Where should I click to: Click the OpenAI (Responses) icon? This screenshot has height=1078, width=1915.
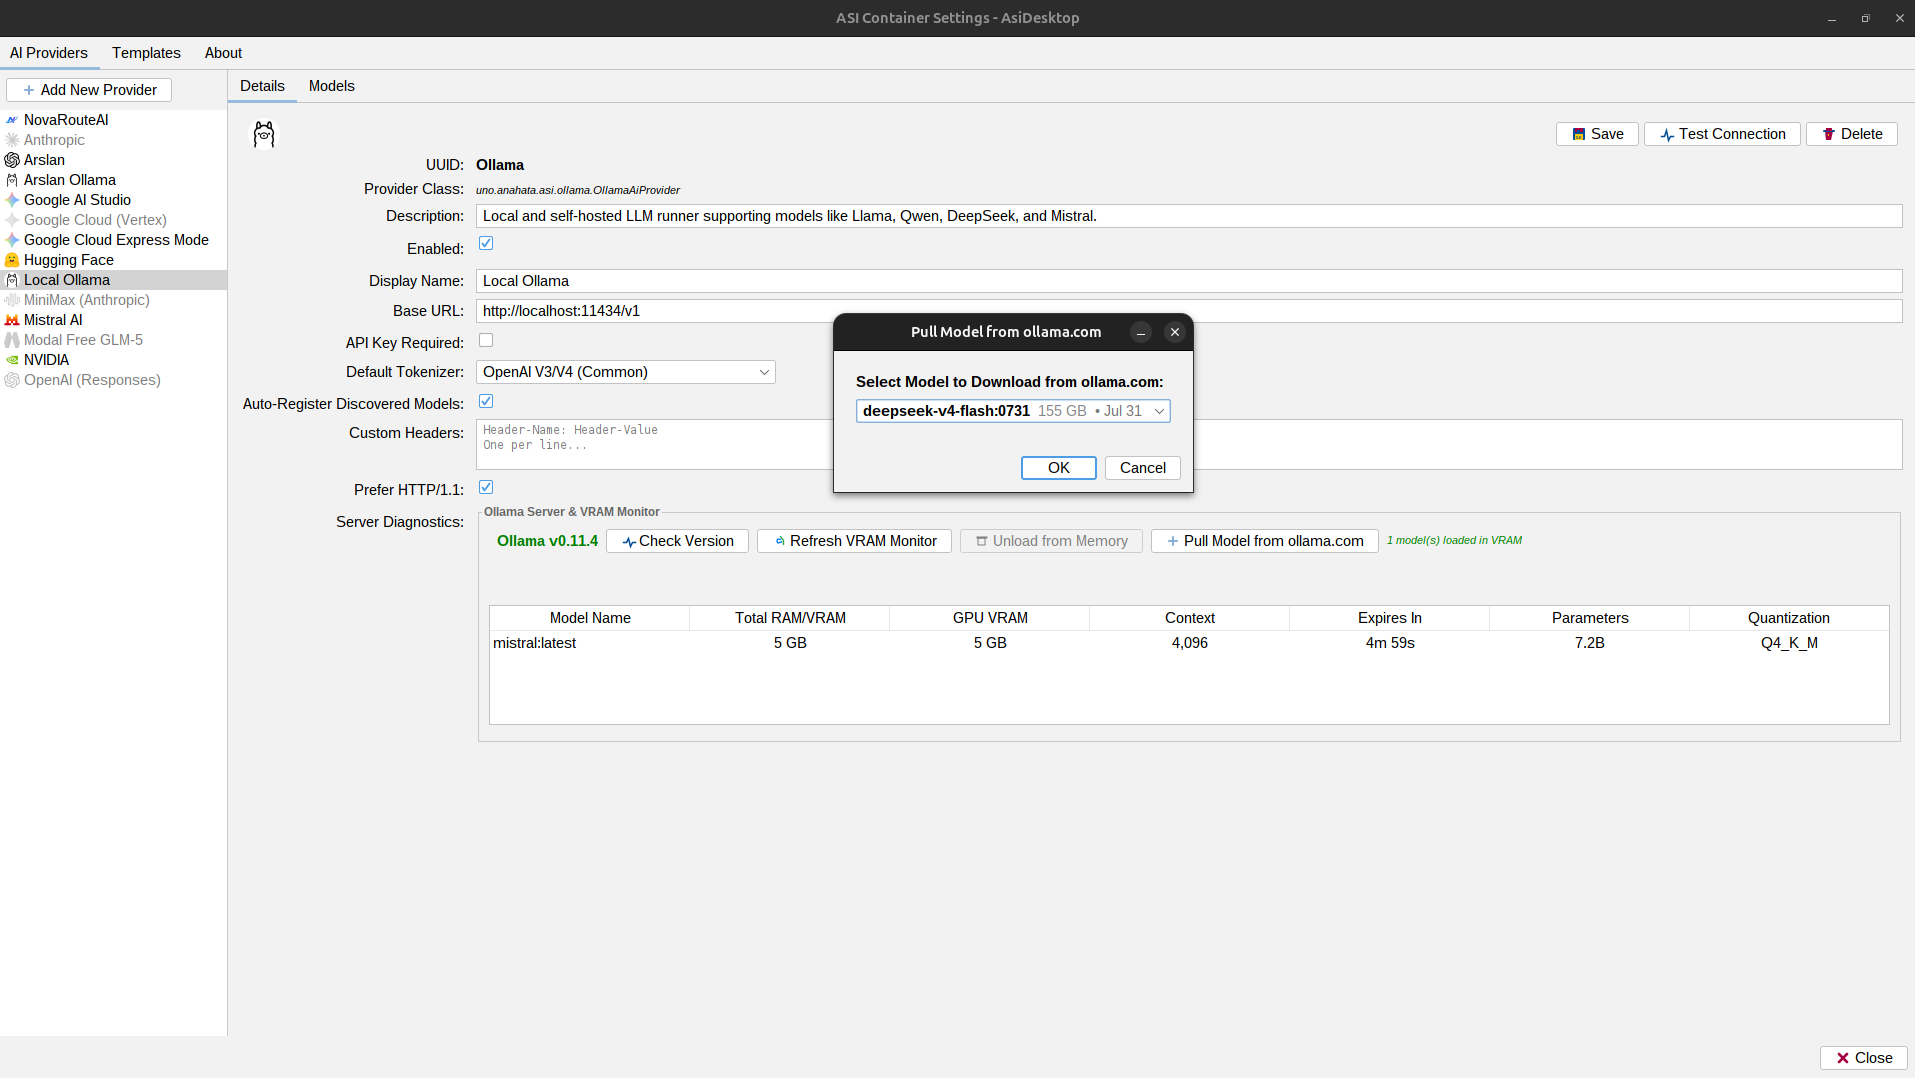12,380
